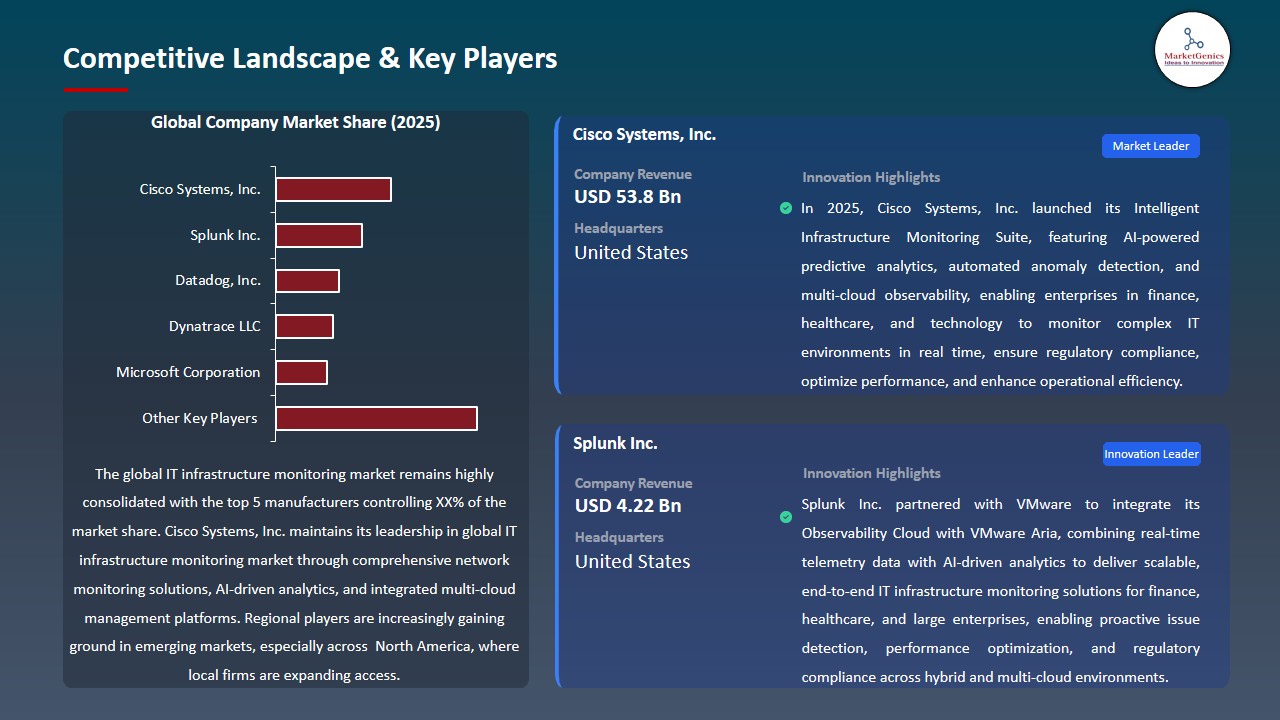Expand the Splunk Inc. card
The height and width of the screenshot is (720, 1280).
pos(615,443)
